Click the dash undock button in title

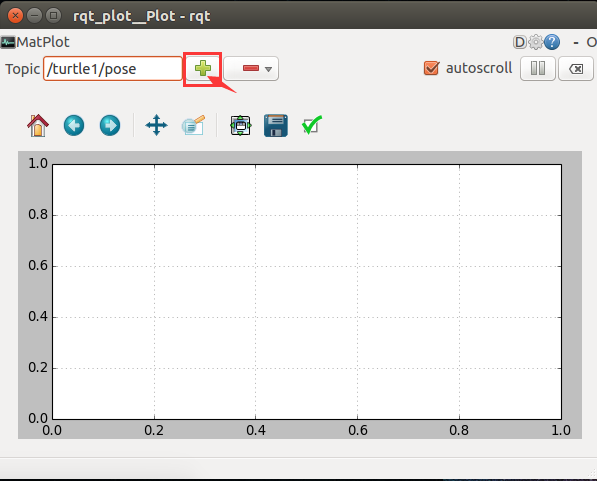(x=576, y=42)
